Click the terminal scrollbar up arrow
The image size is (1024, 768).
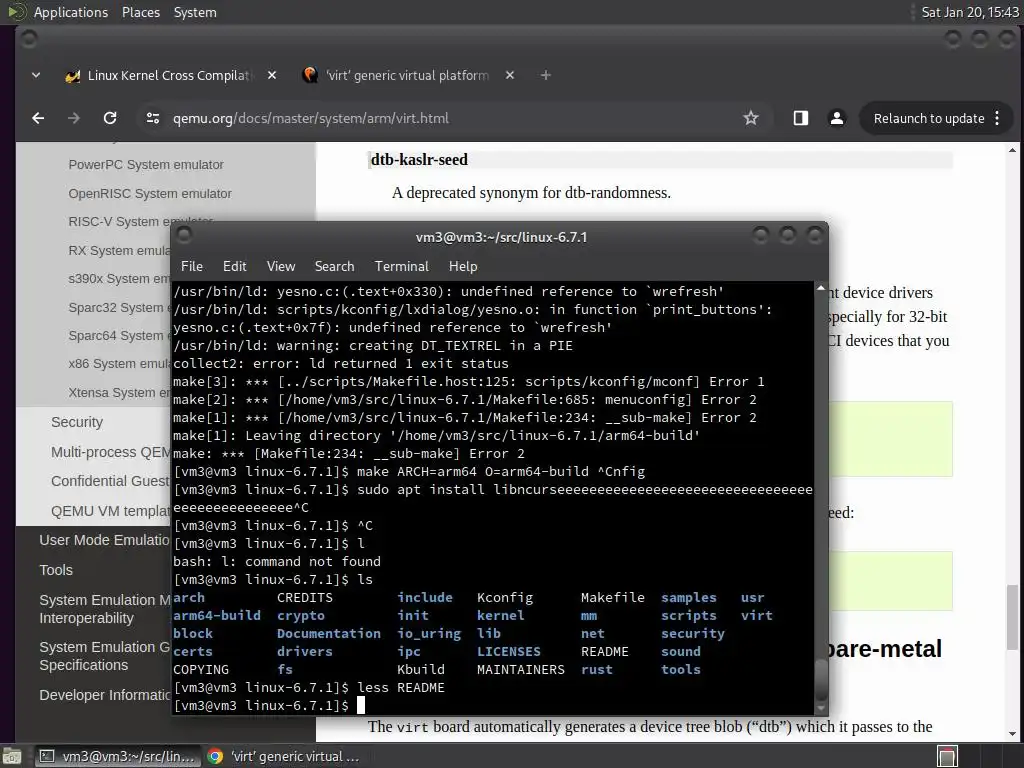point(821,287)
